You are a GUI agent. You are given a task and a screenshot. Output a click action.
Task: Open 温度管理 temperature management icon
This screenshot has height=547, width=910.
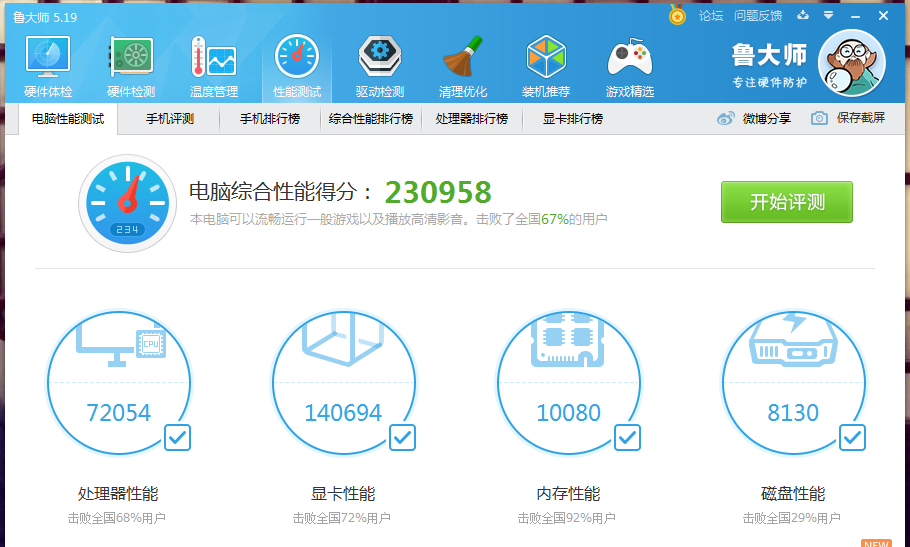point(214,57)
